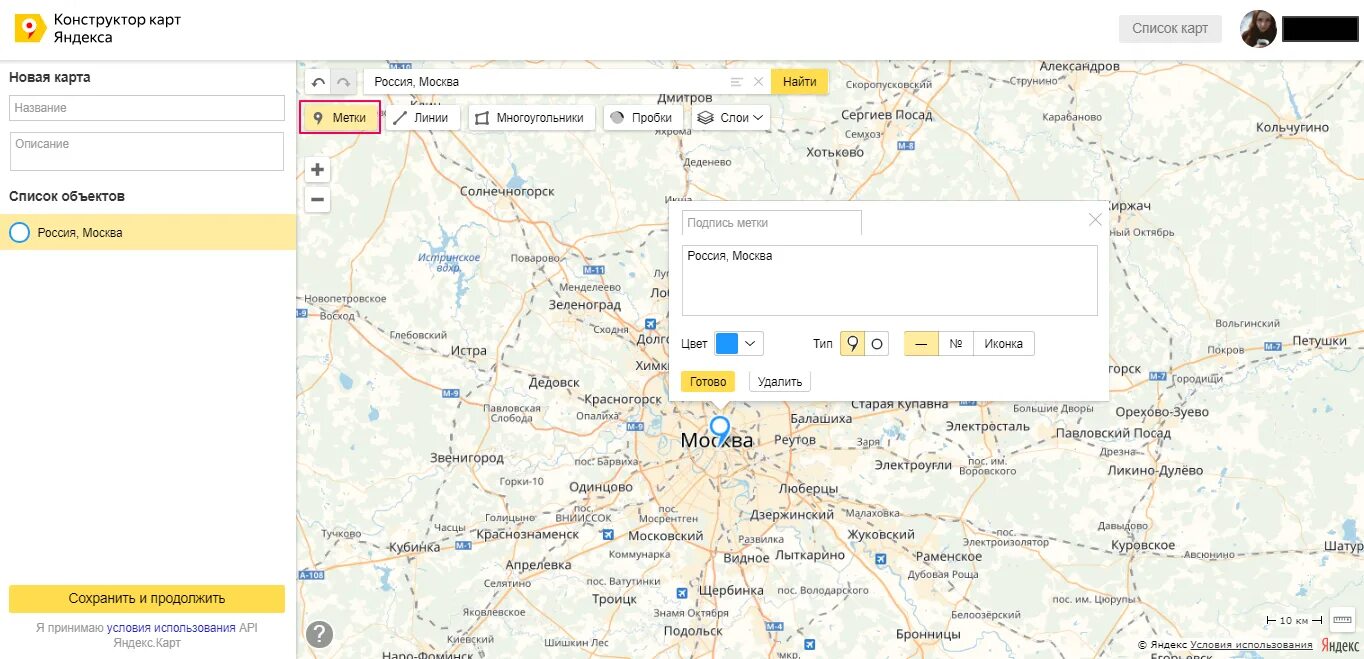Open Список карт map list
This screenshot has height=659, width=1364.
(1170, 29)
